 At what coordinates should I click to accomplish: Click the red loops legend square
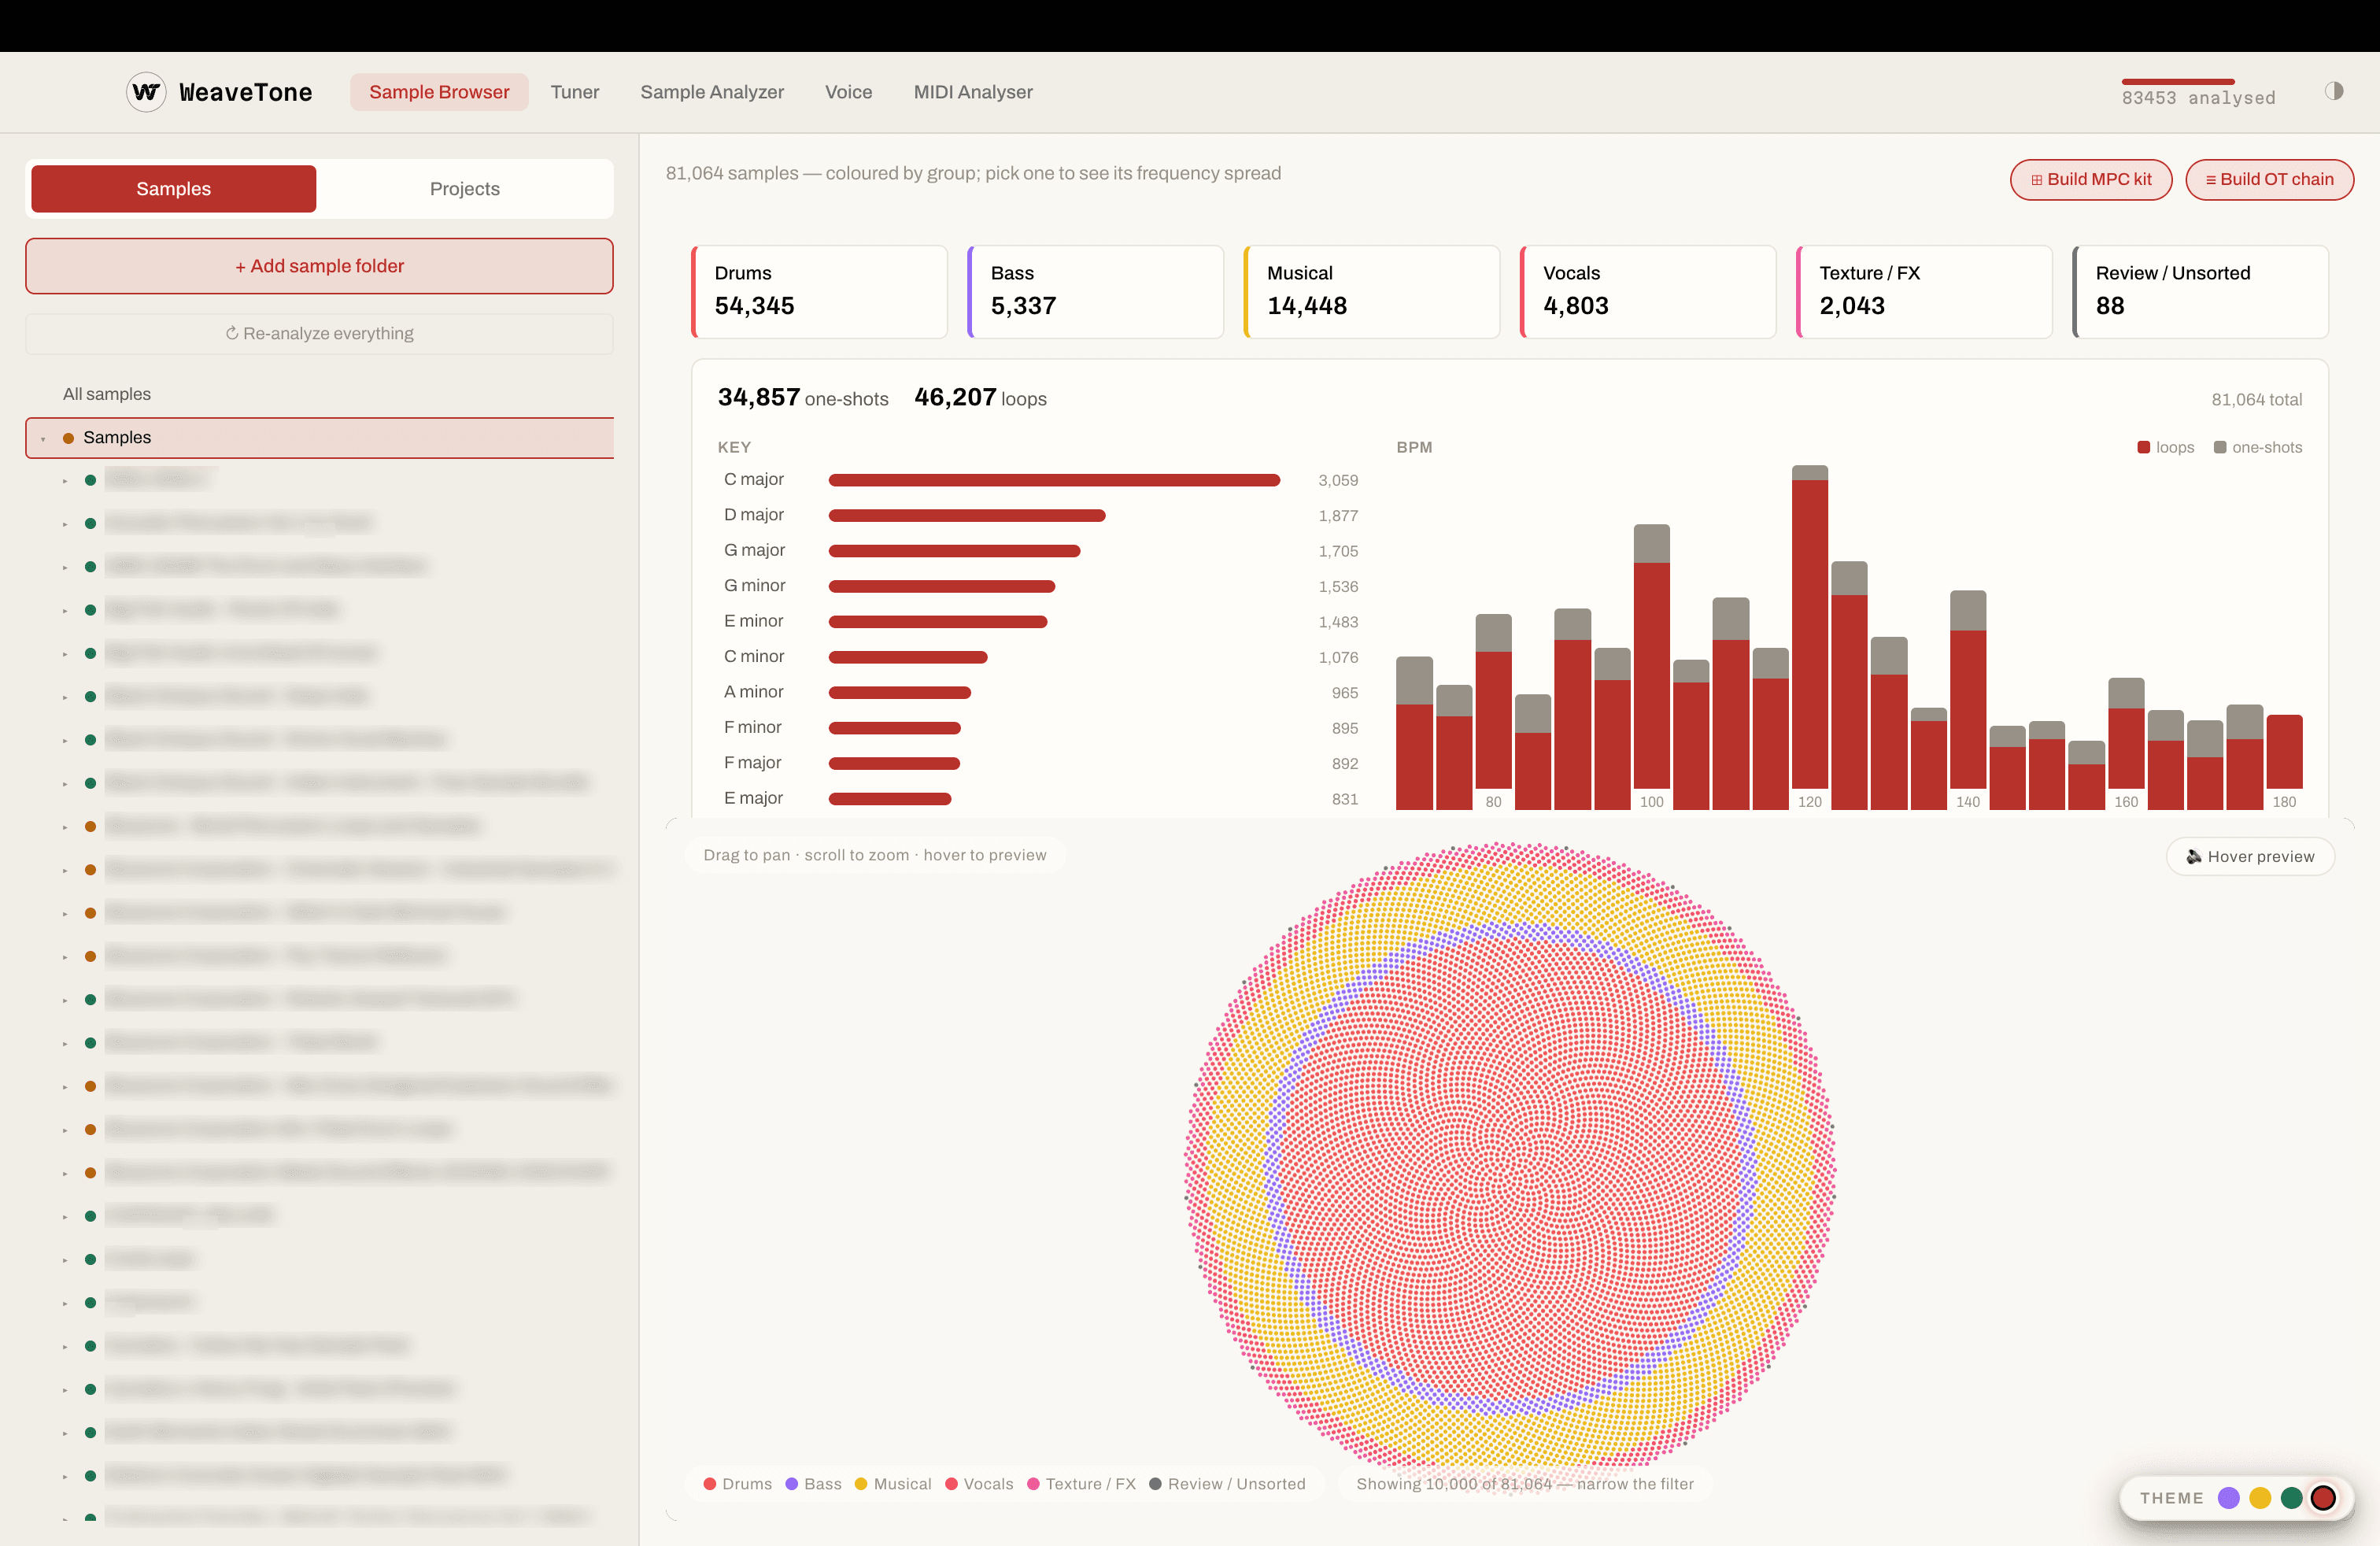(x=2143, y=447)
